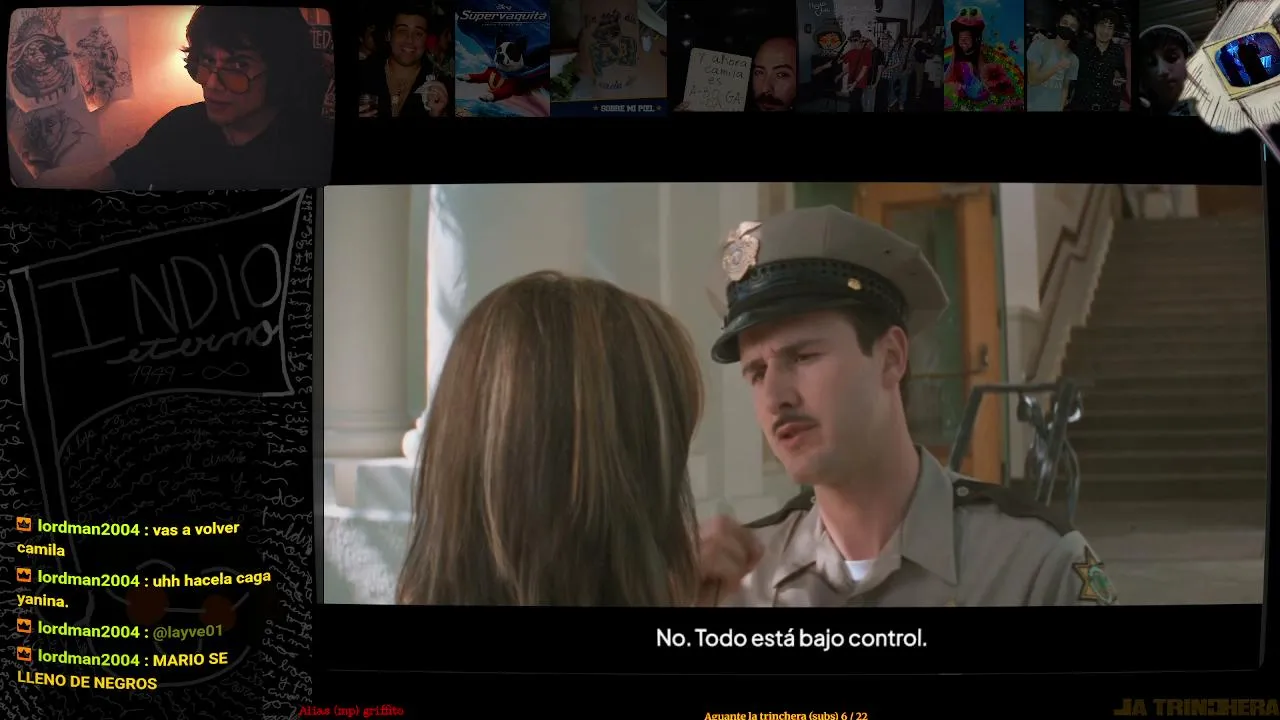Image resolution: width=1280 pixels, height=720 pixels.
Task: Click the crown badge beside the "@layve01" message
Action: tap(24, 628)
